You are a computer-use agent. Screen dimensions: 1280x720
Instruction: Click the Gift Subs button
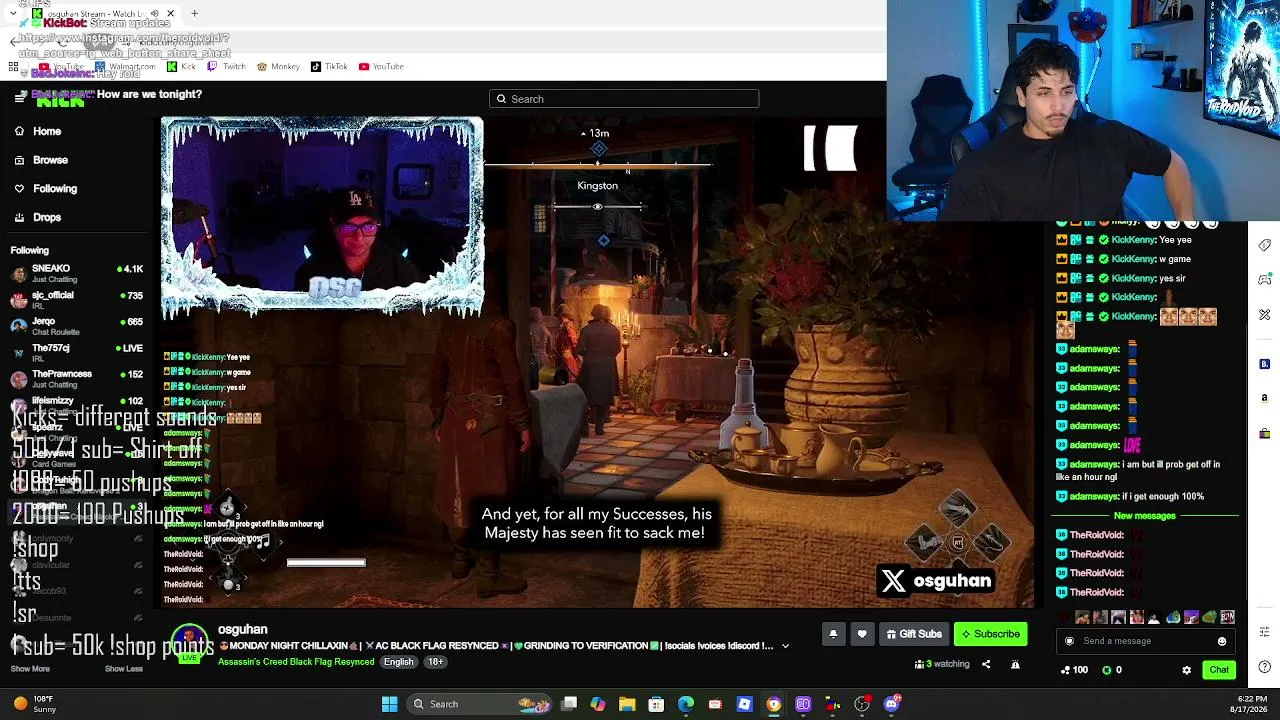click(x=914, y=634)
